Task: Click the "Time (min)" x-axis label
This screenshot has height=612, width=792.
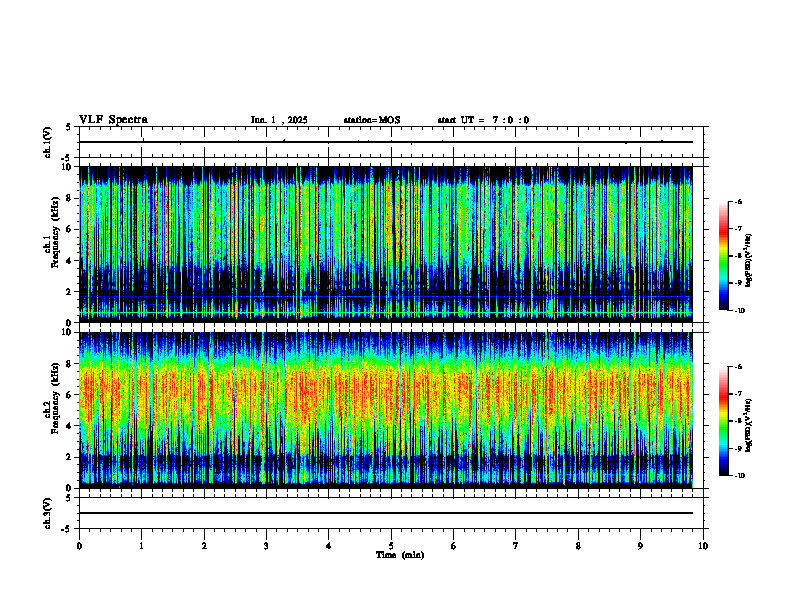Action: (400, 555)
